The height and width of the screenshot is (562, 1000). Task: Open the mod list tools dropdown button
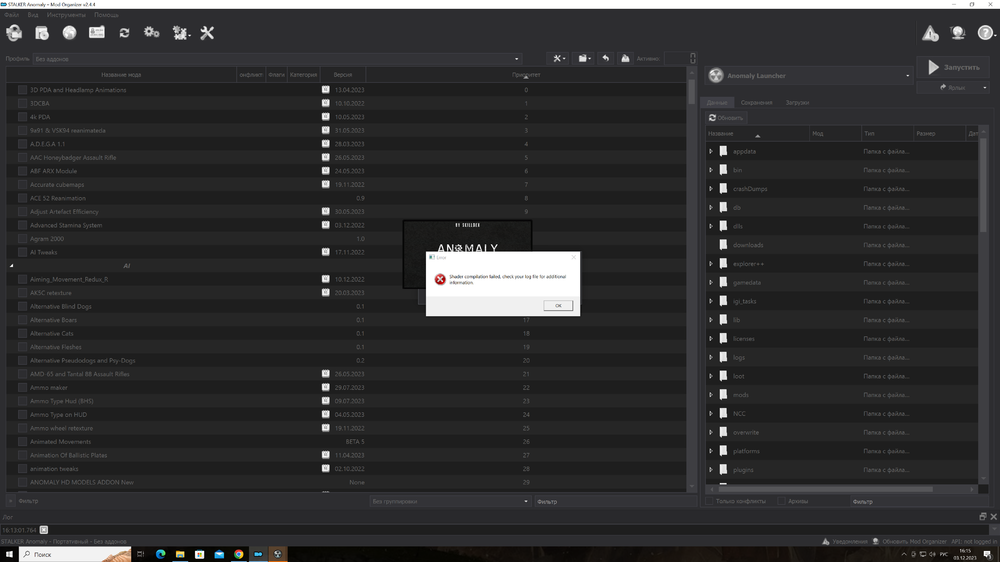(x=559, y=59)
